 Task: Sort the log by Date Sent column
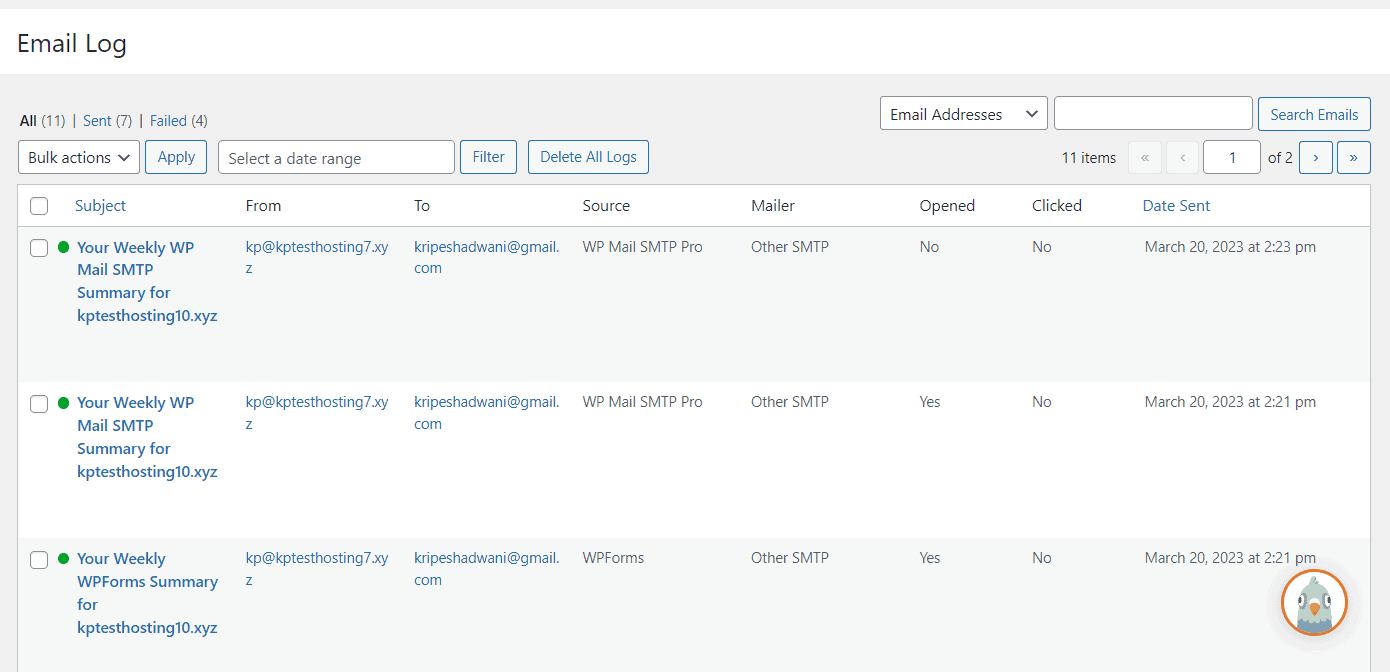1176,206
